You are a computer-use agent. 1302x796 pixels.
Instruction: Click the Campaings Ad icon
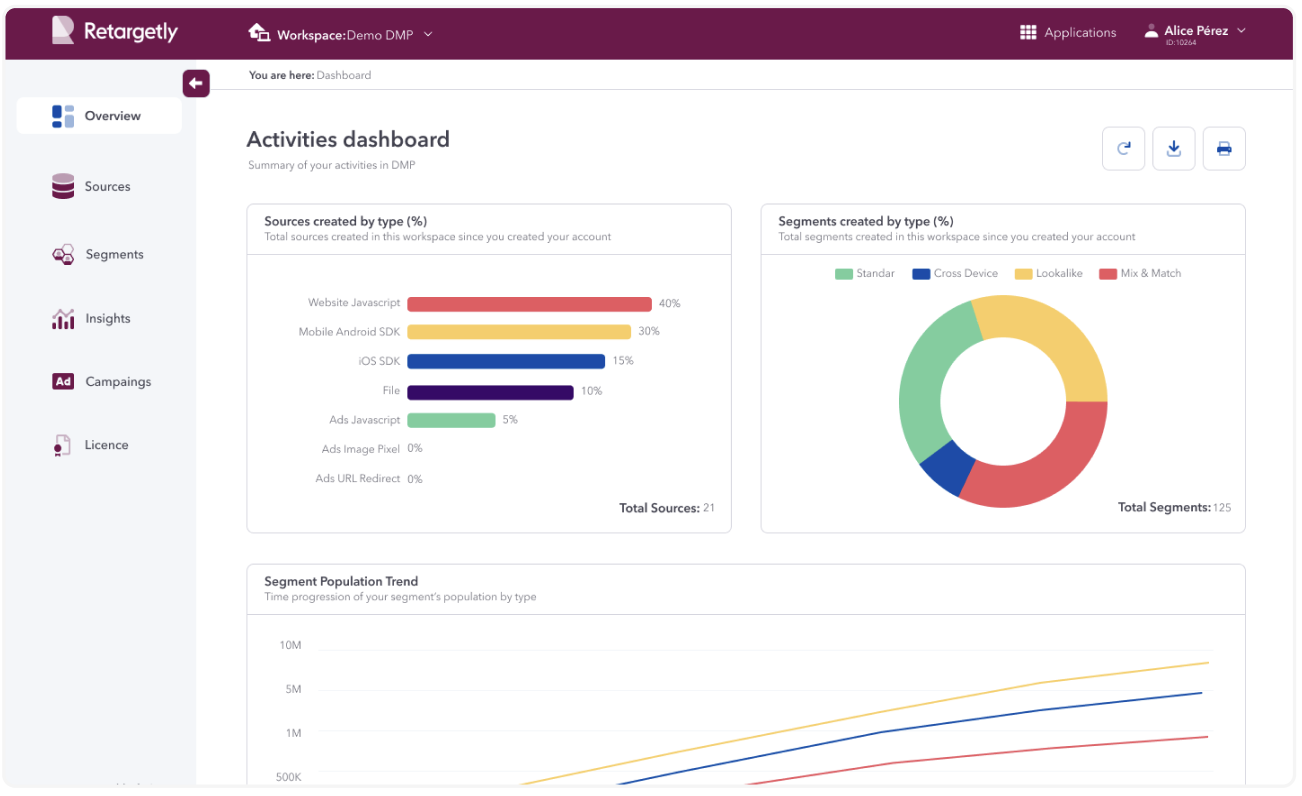pyautogui.click(x=63, y=381)
